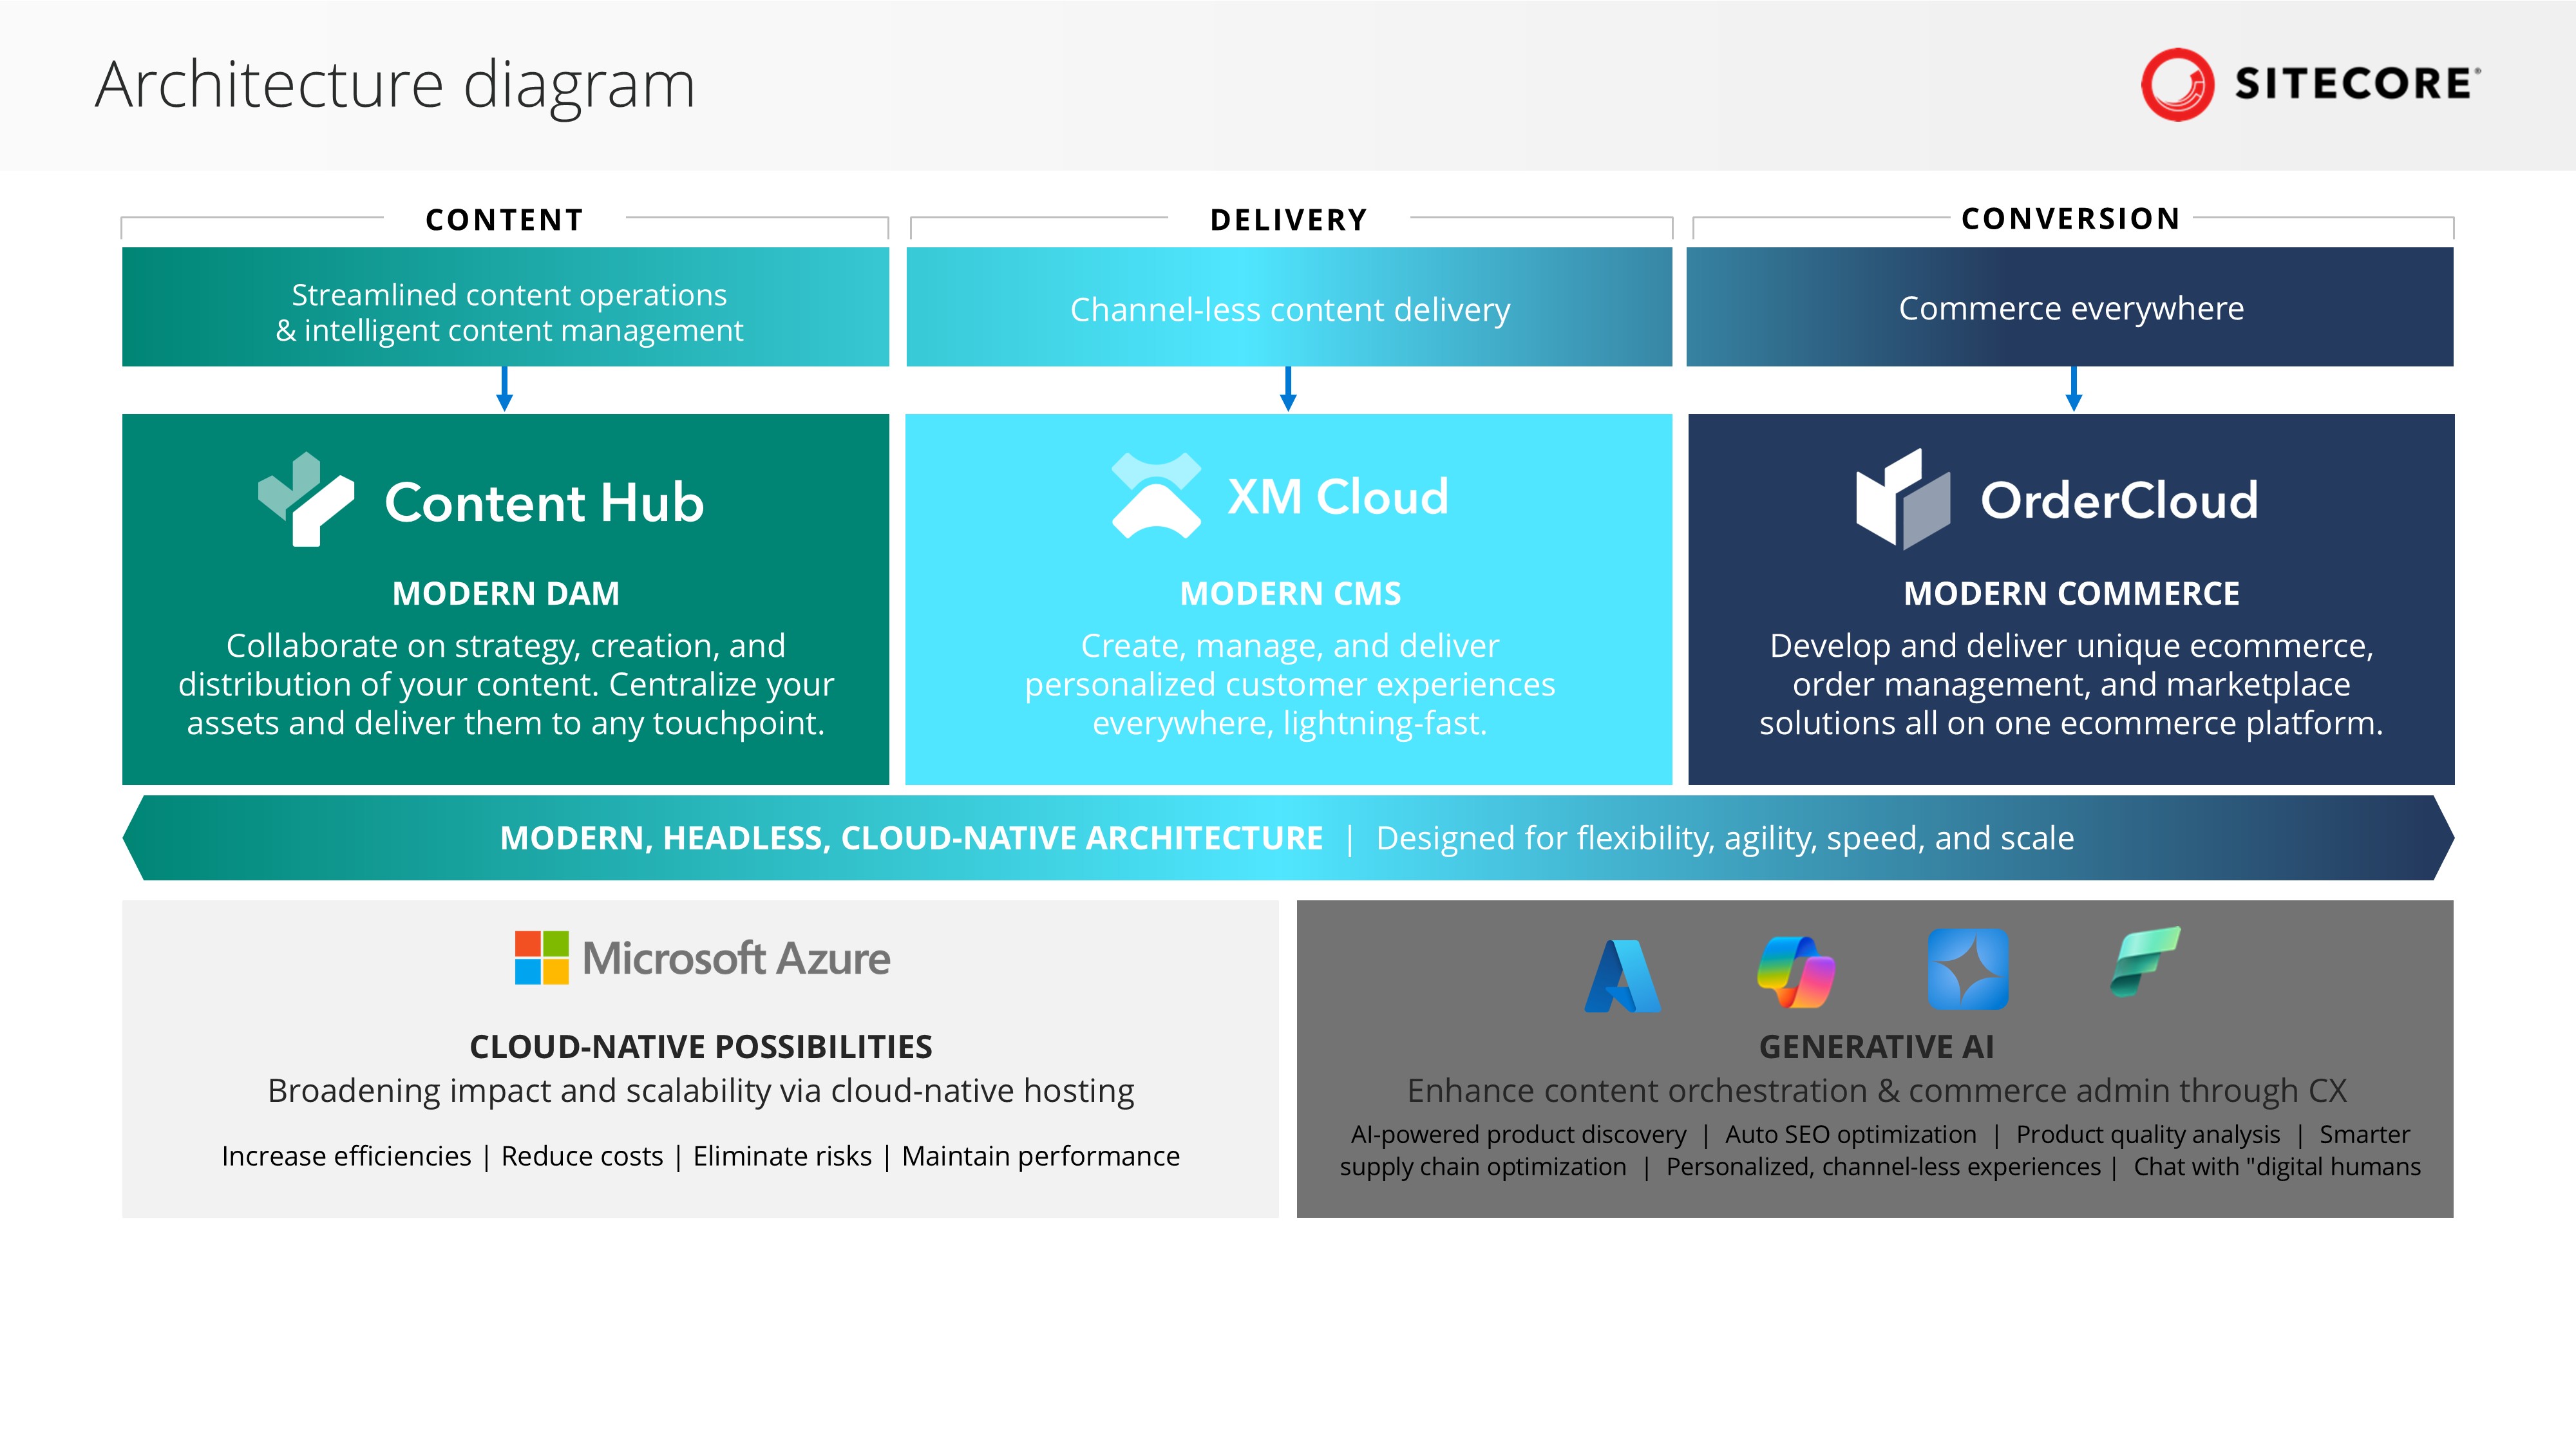Click the arrow below Commerce everywhere
Viewport: 2576px width, 1449px height.
(2073, 389)
